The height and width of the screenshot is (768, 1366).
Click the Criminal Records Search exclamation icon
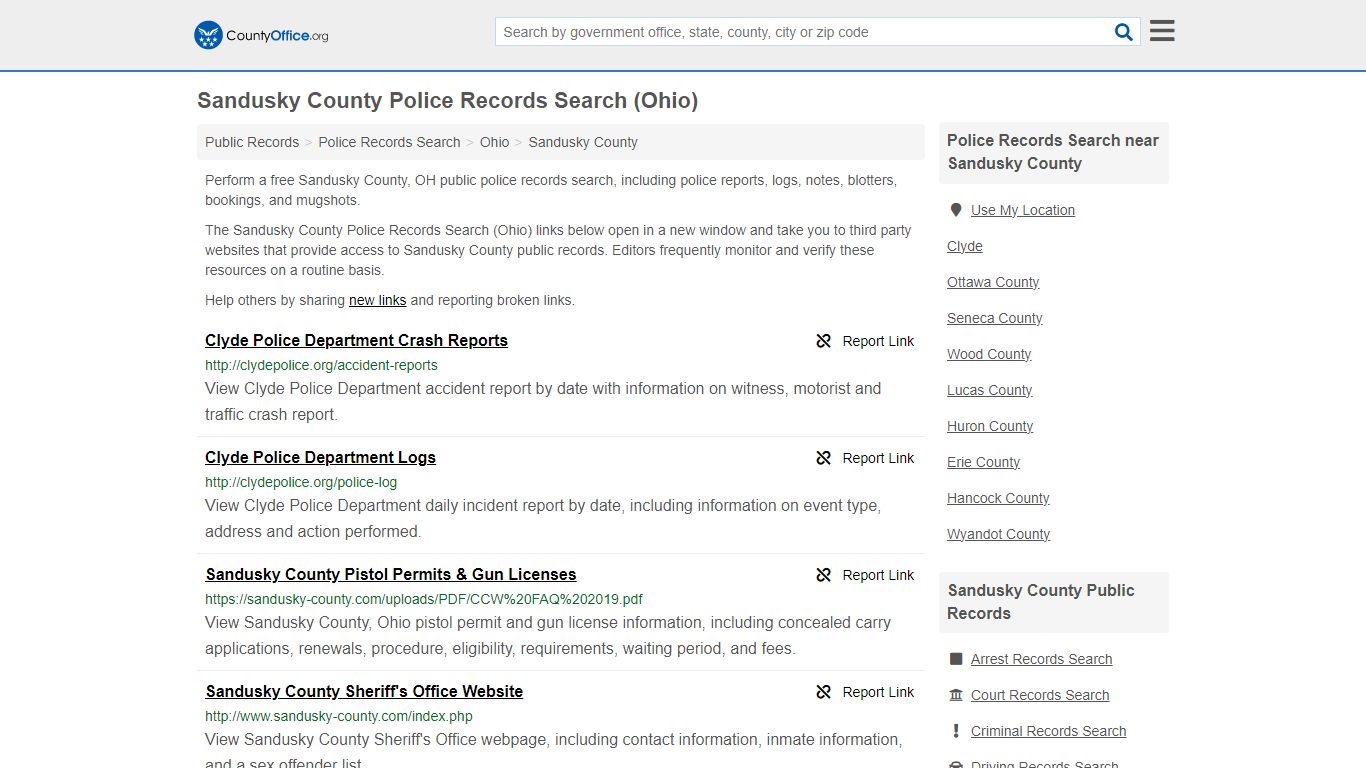click(x=956, y=731)
